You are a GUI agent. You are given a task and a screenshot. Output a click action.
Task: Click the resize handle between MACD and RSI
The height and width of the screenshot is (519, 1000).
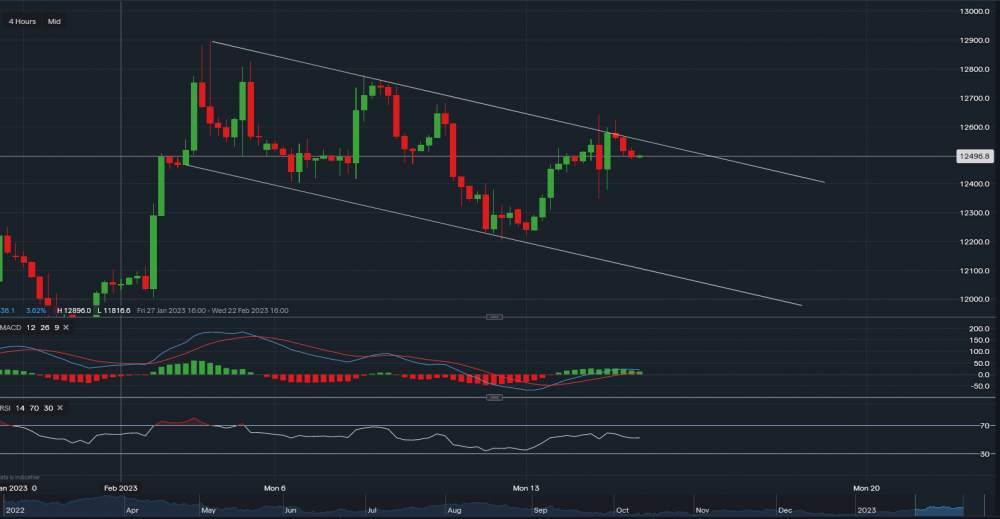(493, 398)
